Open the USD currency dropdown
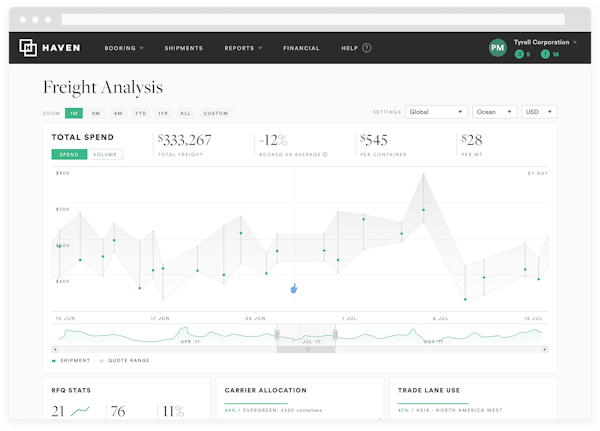The width and height of the screenshot is (600, 431). (x=540, y=113)
